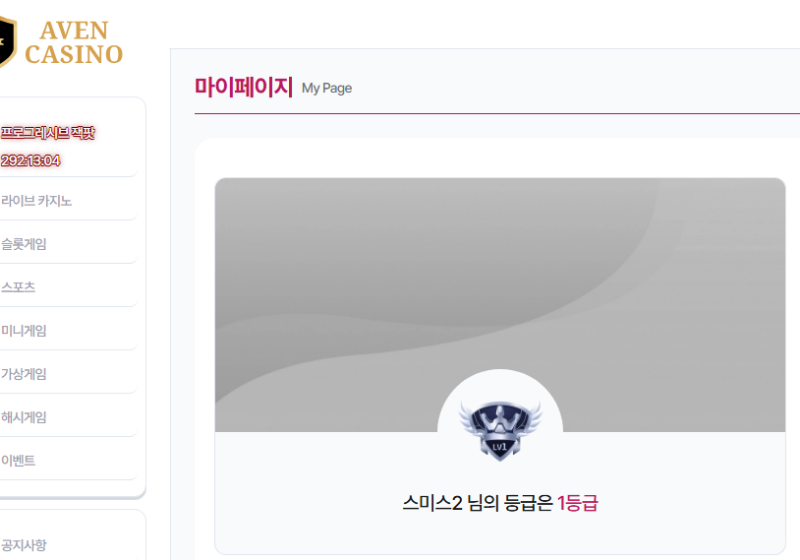Screen dimensions: 800x560
Task: Click the pink 1등급 grade text
Action: click(x=577, y=503)
